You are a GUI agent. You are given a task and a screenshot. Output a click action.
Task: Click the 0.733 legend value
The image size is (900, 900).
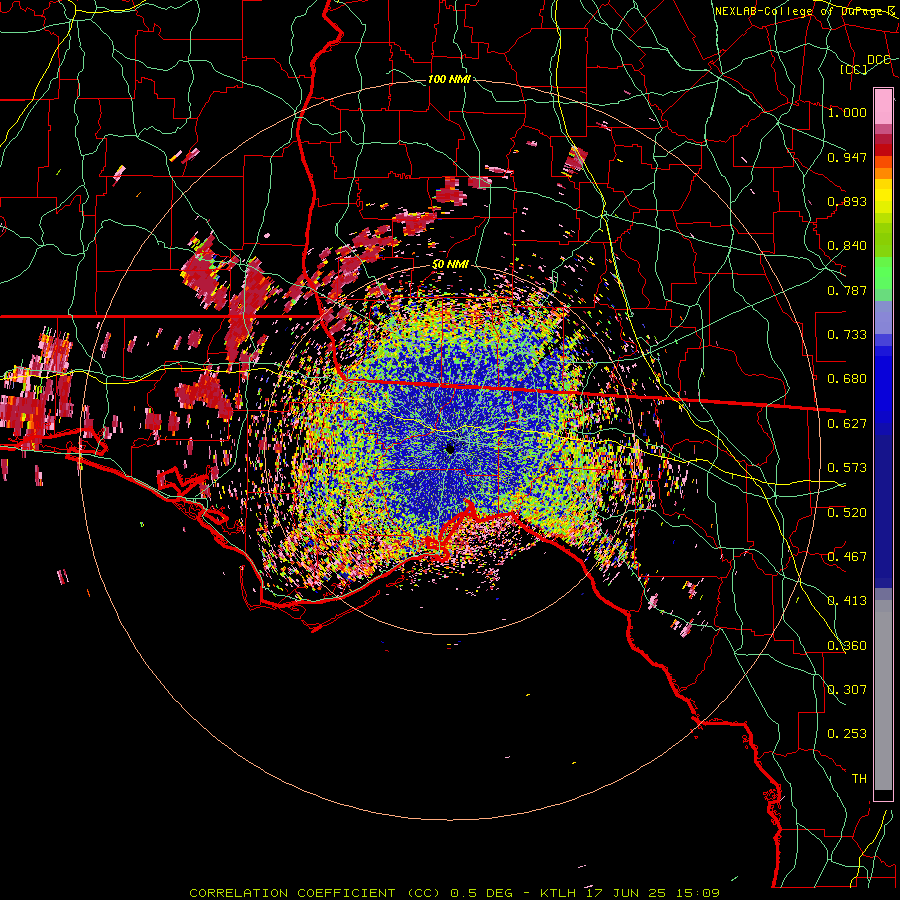pyautogui.click(x=847, y=335)
